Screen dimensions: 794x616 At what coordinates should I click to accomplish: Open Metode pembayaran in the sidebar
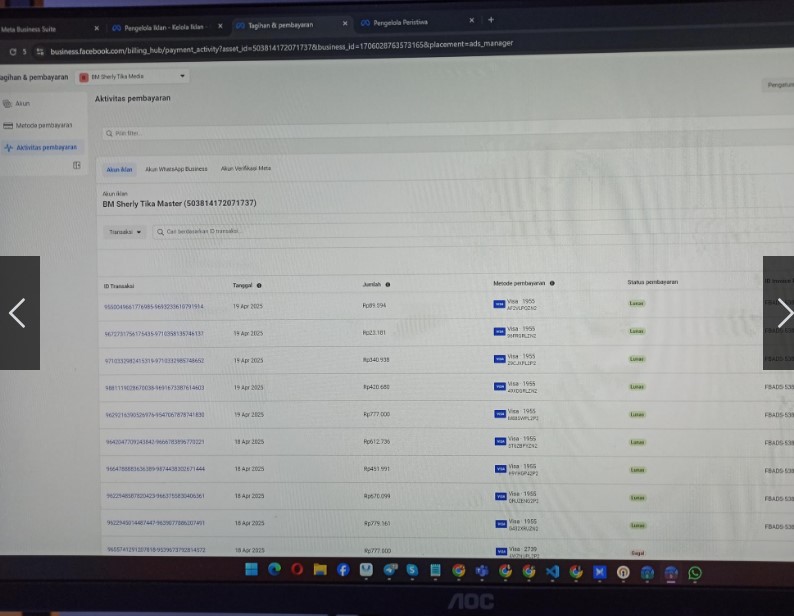tap(43, 125)
